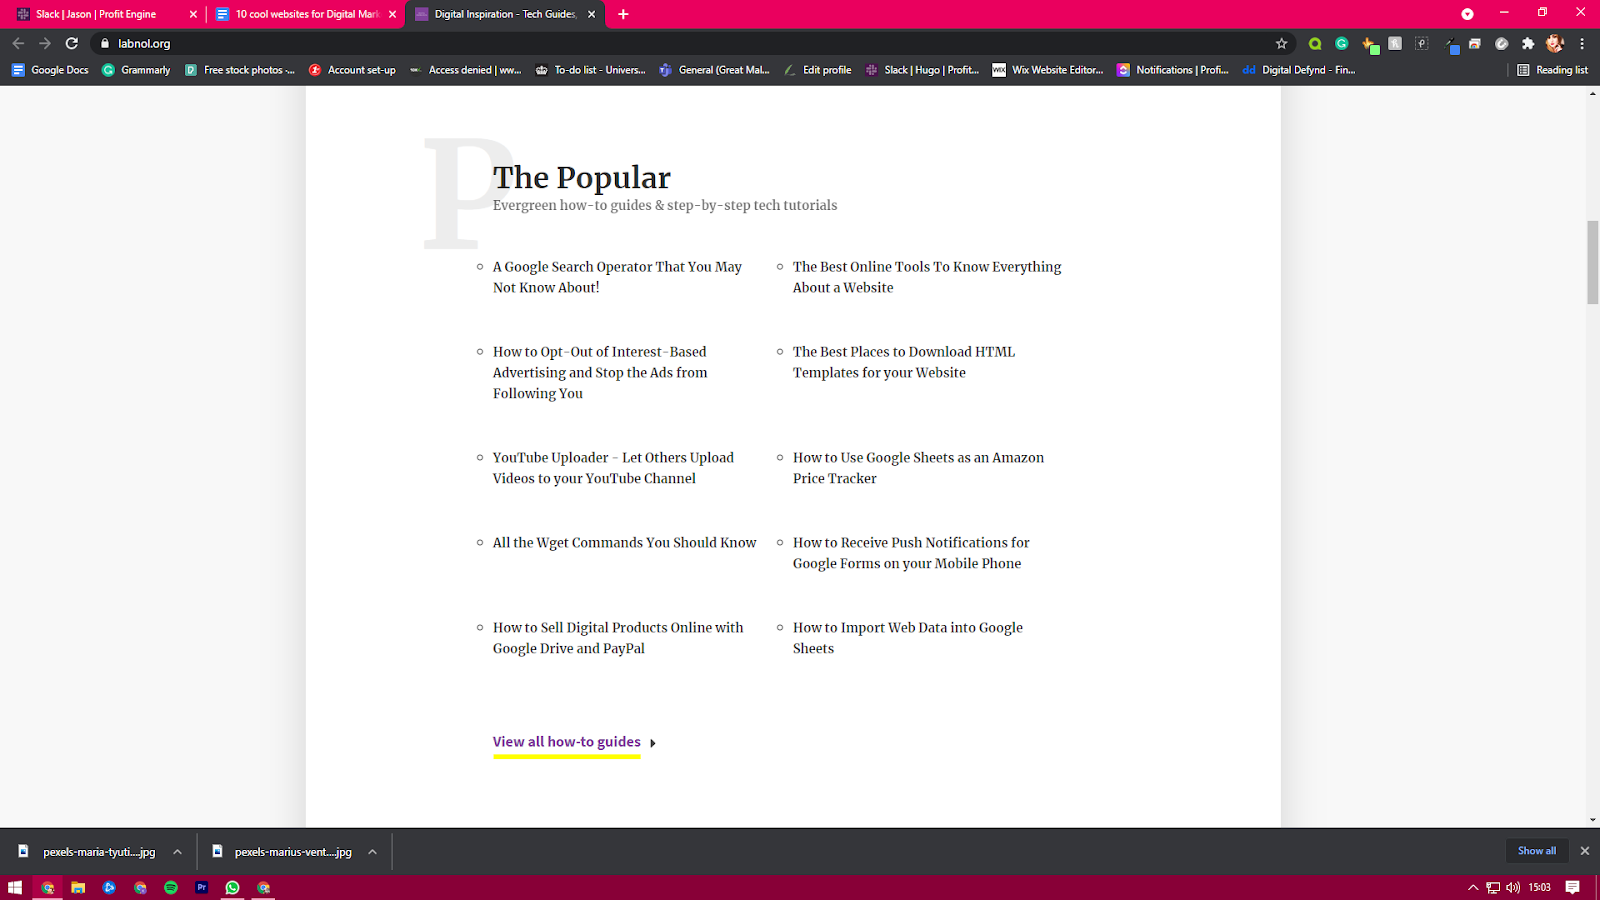
Task: Open the green chat-bubble extension in toolbar
Action: pos(1315,43)
